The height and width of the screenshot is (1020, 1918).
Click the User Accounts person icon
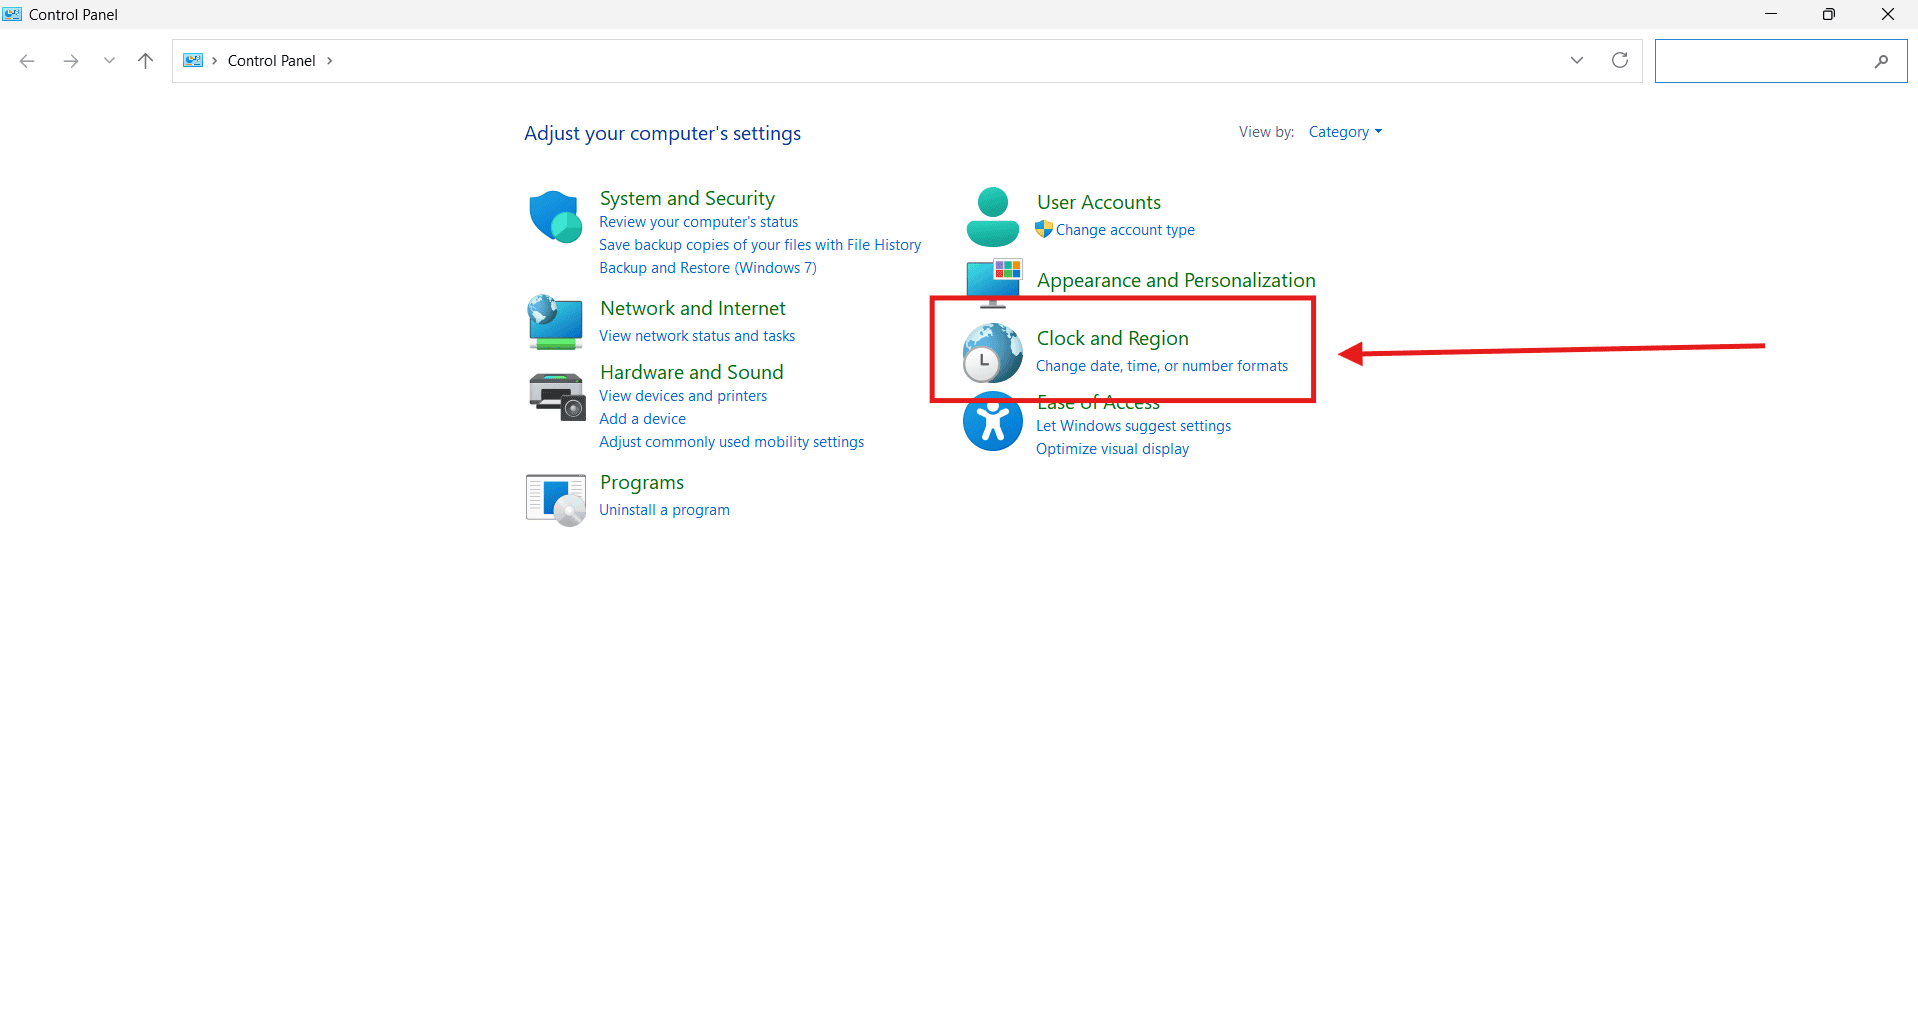[x=992, y=217]
